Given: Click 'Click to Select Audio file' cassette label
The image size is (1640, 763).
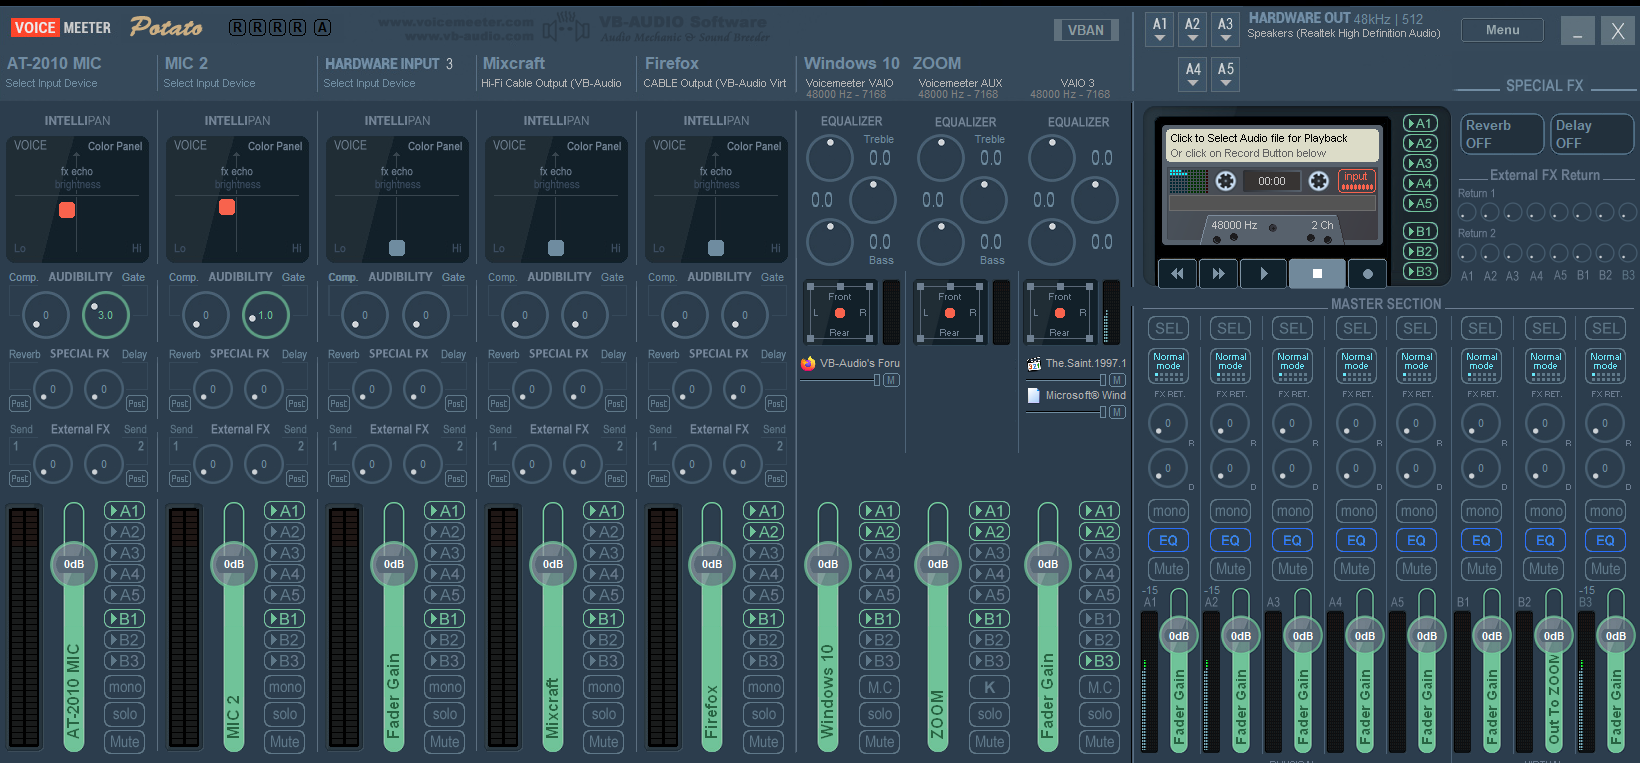Looking at the screenshot, I should tap(1272, 145).
